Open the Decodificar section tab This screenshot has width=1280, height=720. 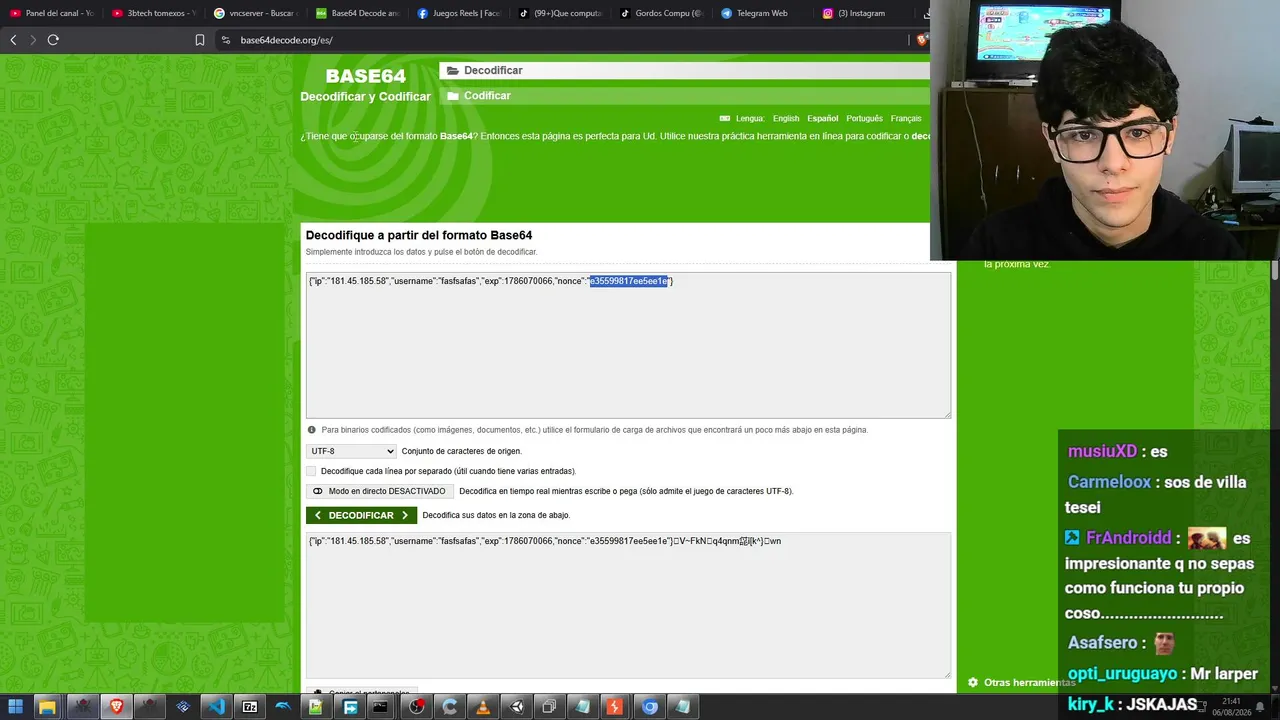684,71
